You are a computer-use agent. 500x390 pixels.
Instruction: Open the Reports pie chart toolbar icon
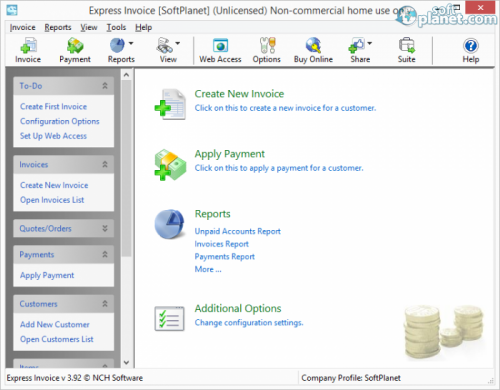(x=117, y=45)
